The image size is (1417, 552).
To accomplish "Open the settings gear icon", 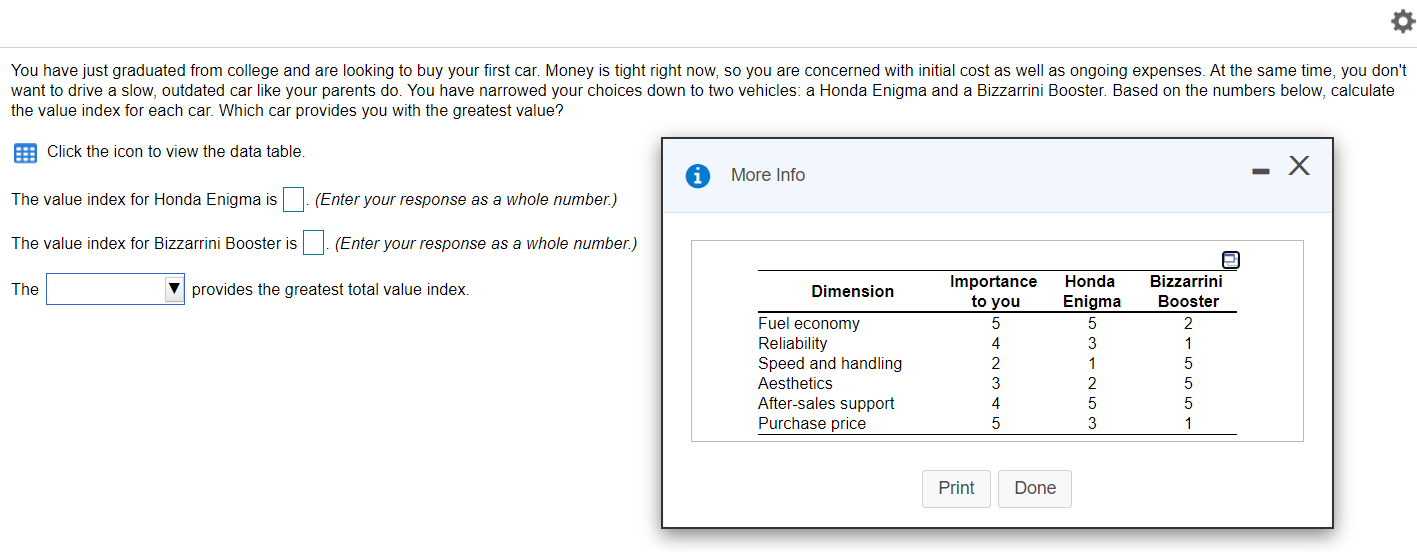I will (1398, 24).
